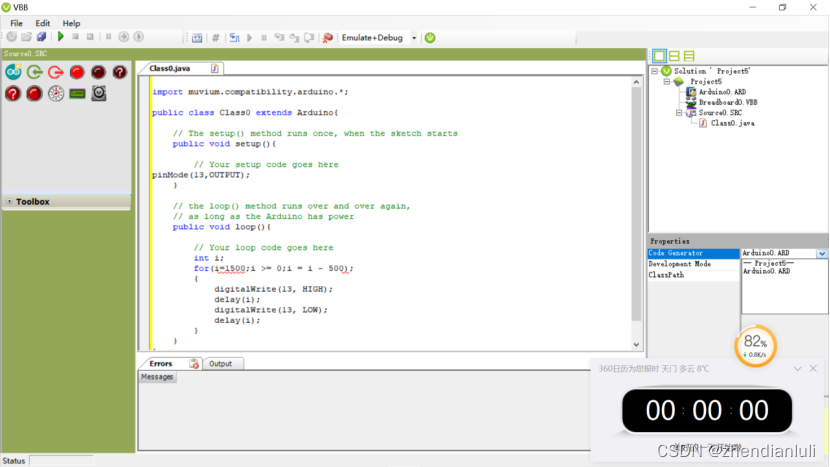Select the ClassPath property row

(x=693, y=275)
